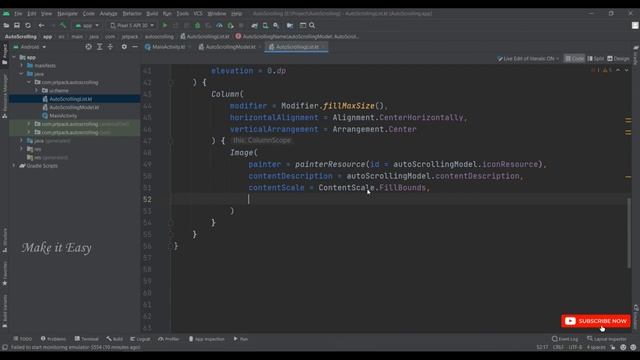Open Build Variants side stripe button

coord(4,311)
